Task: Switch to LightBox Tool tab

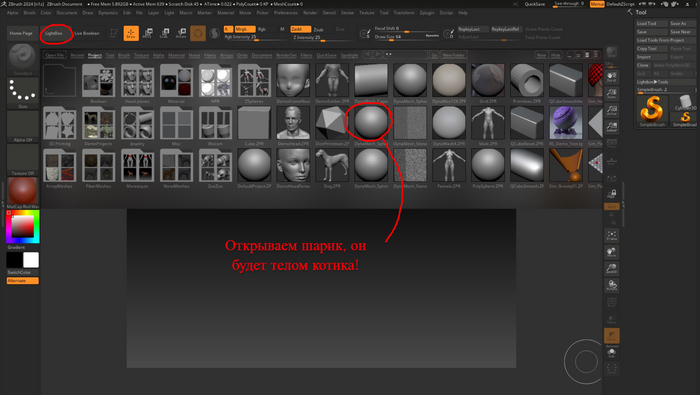Action: (x=110, y=55)
